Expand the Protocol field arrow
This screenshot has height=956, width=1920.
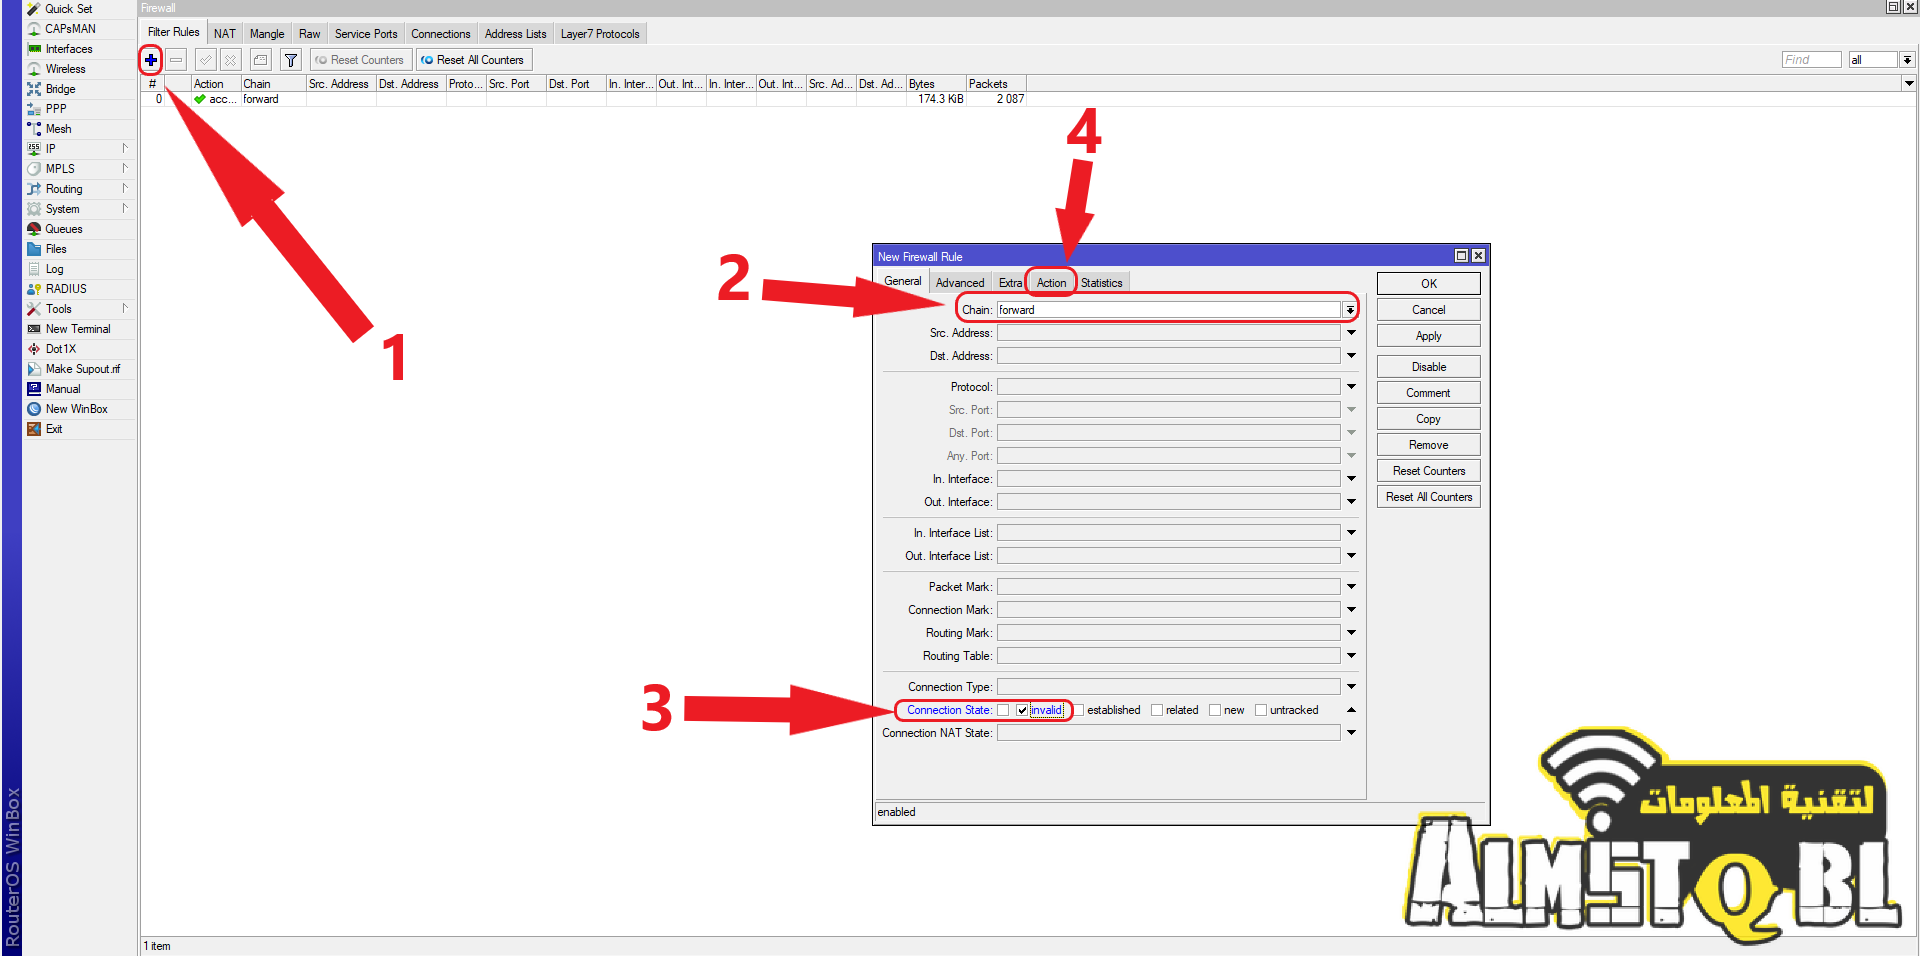(x=1351, y=387)
